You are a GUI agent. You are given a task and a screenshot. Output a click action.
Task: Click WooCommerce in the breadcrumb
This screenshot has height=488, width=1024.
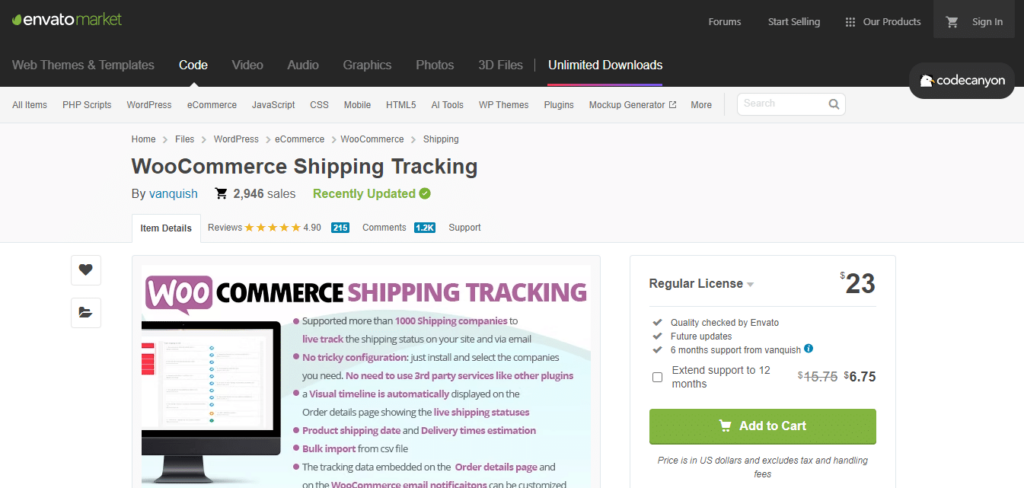372,139
